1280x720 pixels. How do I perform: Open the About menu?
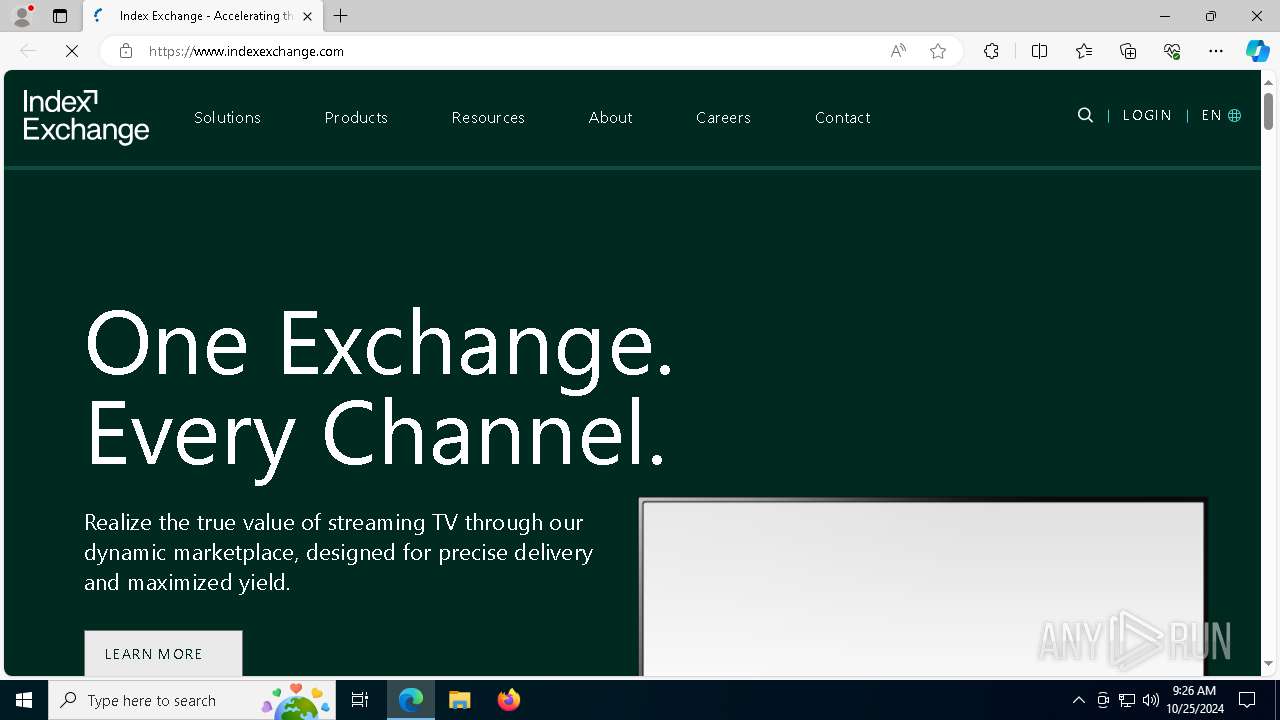pos(610,117)
